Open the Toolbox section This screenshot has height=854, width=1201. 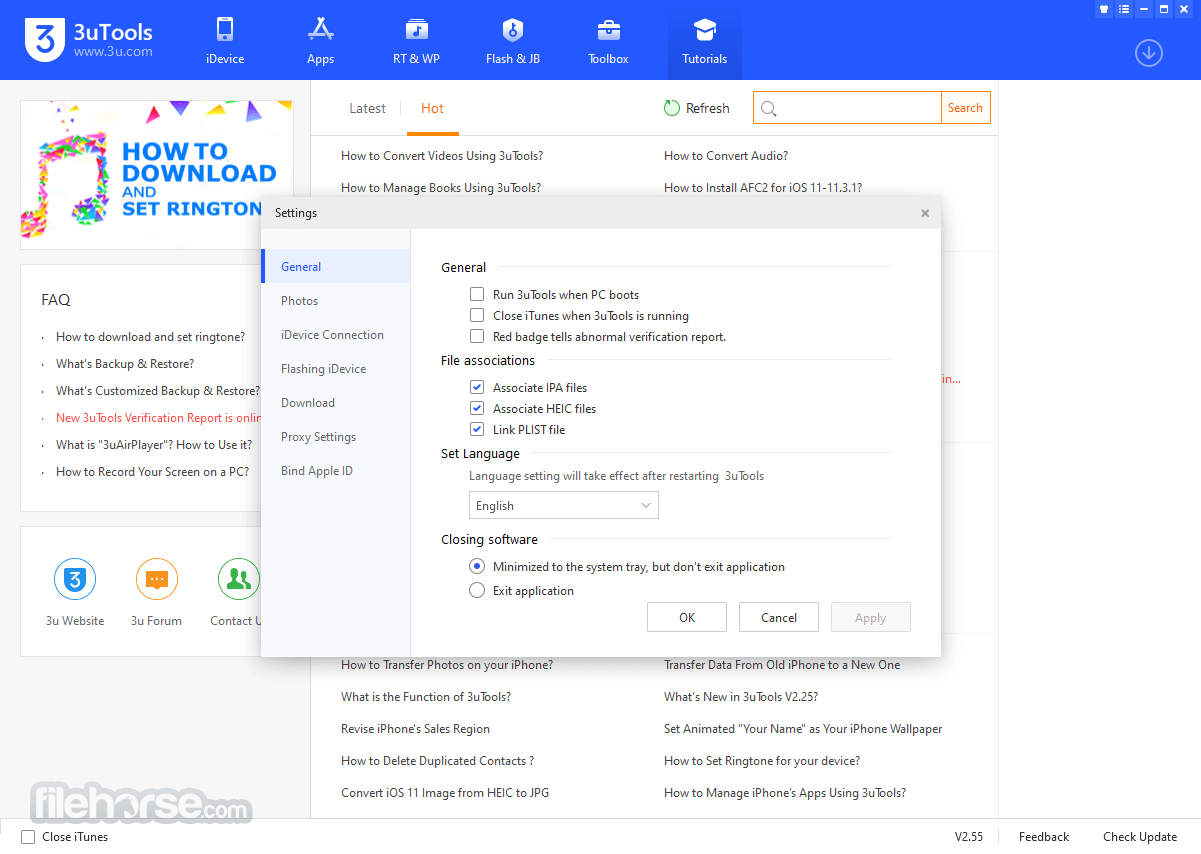pyautogui.click(x=608, y=41)
